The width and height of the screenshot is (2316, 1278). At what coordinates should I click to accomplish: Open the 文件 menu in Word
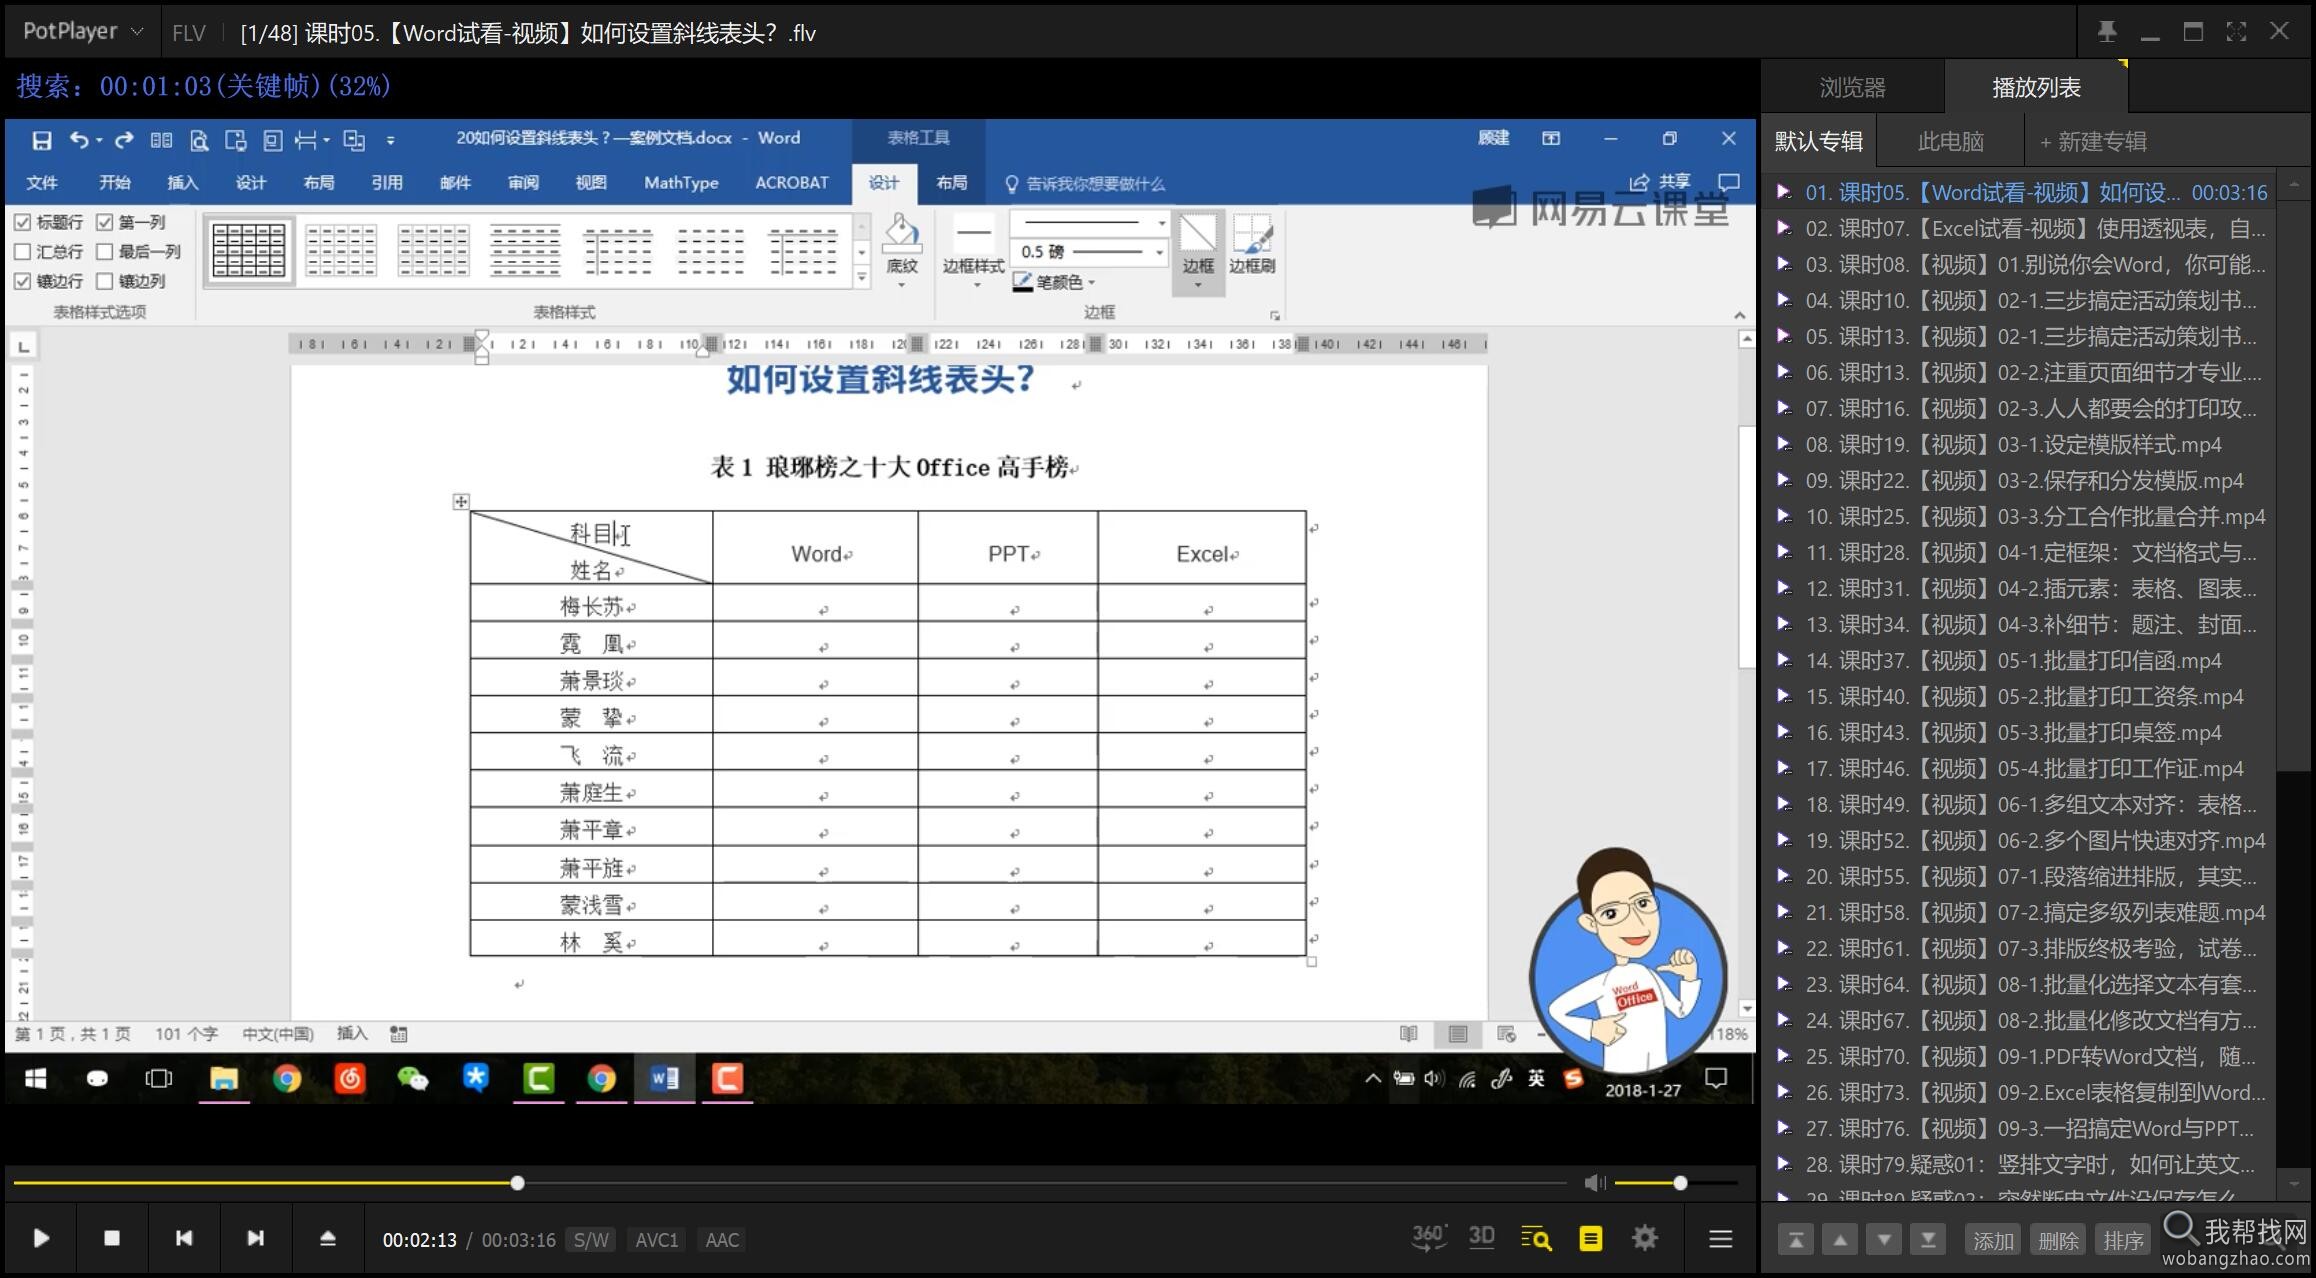click(42, 182)
